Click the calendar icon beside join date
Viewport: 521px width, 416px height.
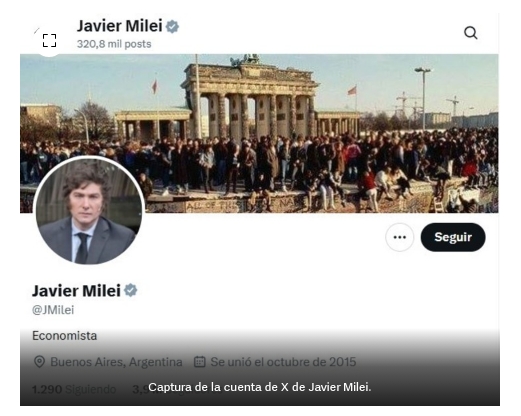pos(200,361)
